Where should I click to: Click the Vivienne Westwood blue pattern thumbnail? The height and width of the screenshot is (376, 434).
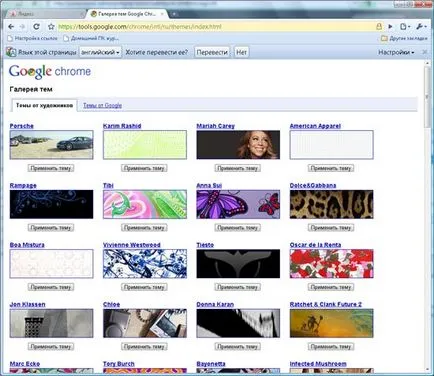[x=145, y=264]
